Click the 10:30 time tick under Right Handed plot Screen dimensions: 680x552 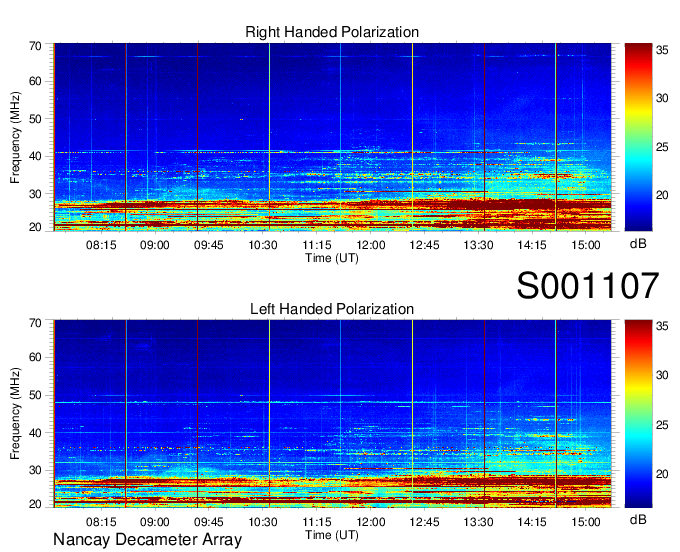(x=263, y=245)
